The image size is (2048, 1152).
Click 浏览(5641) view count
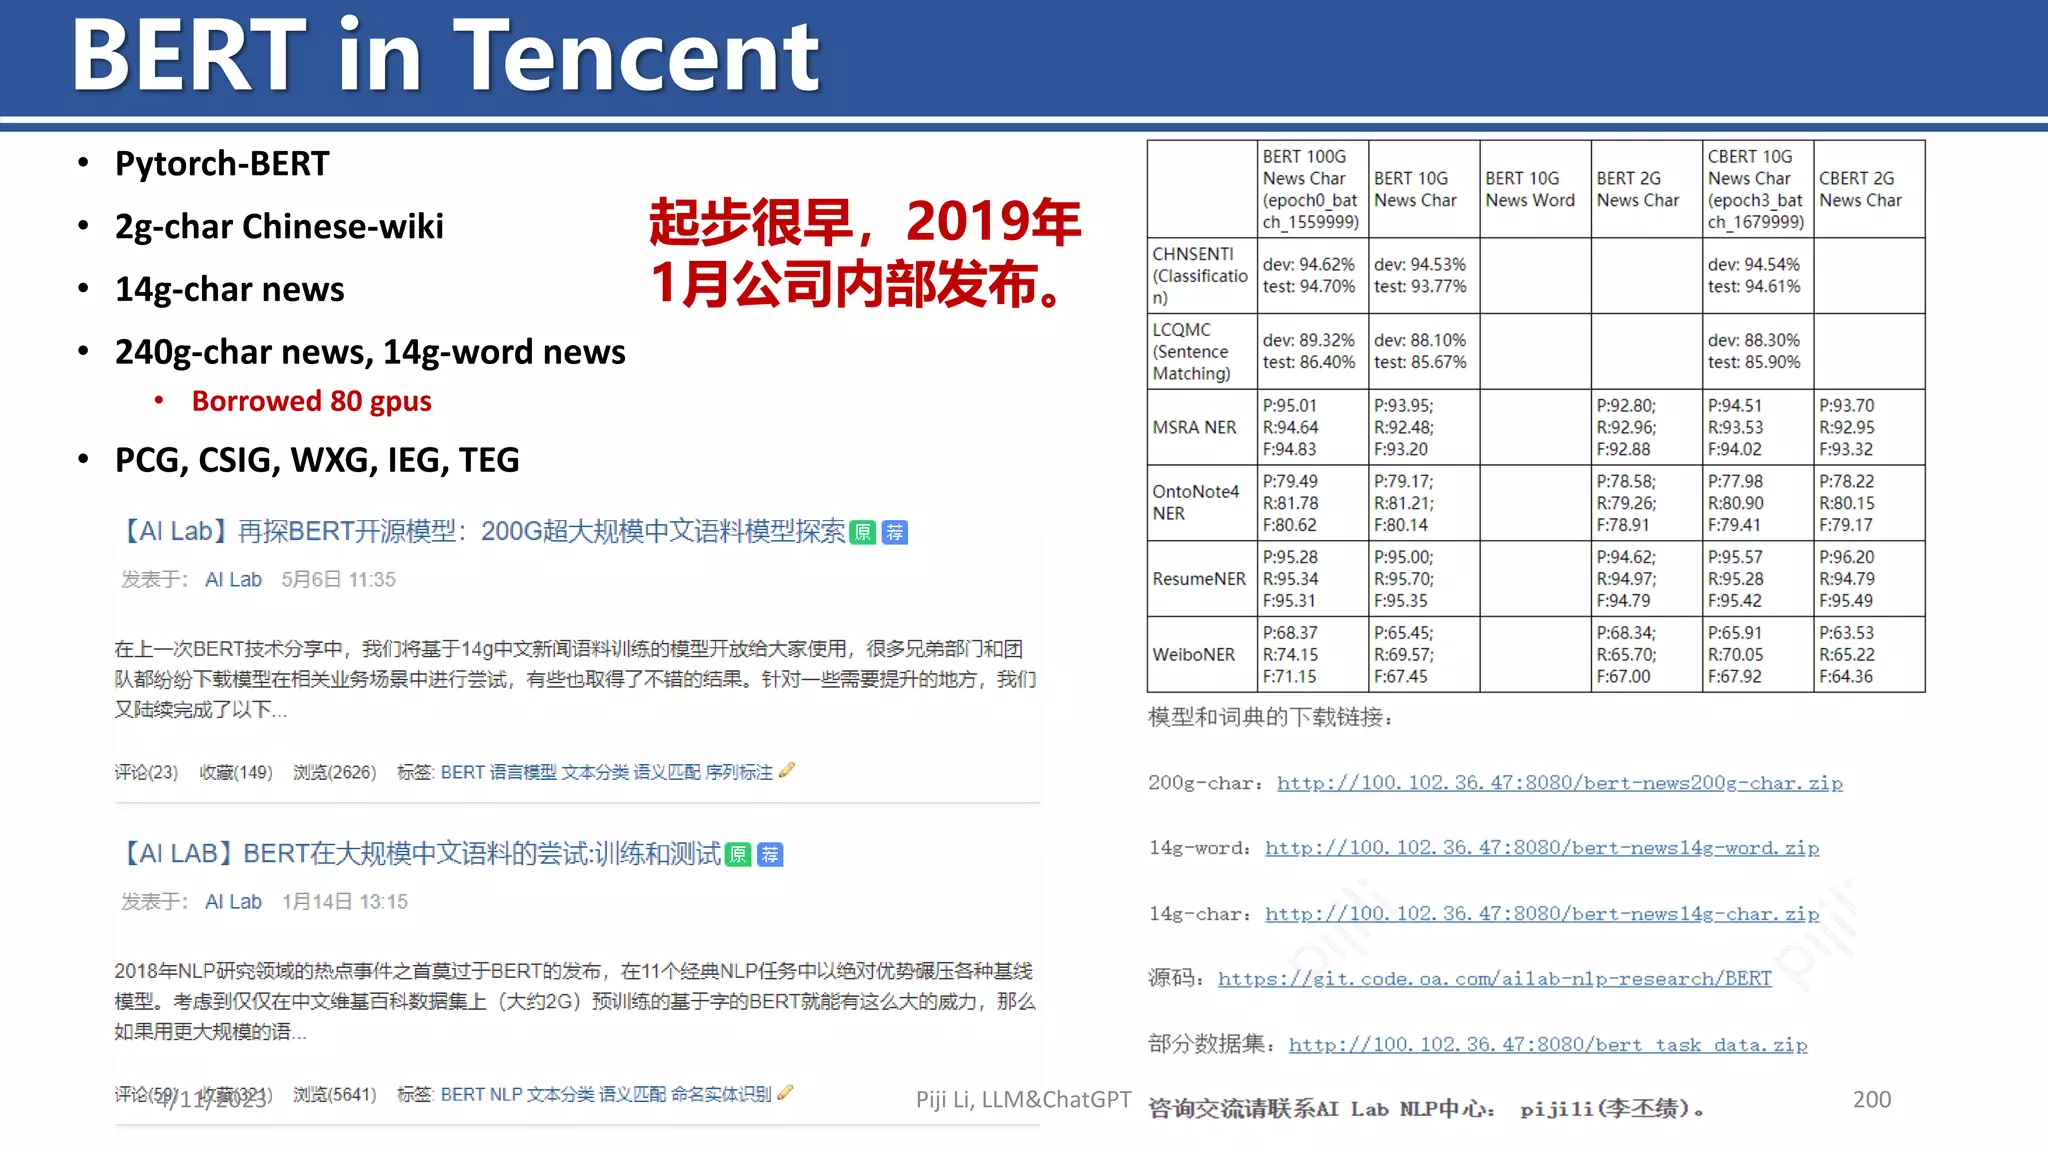(x=334, y=1094)
